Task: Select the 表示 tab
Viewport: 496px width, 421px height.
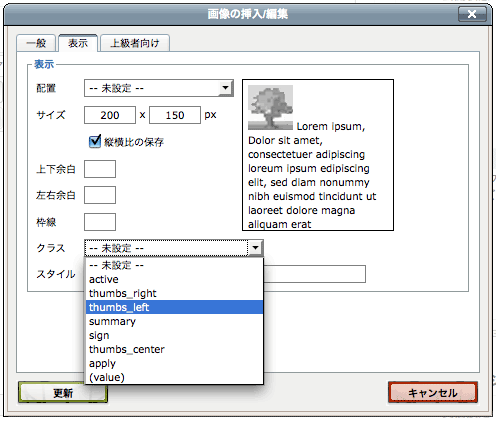Action: click(x=78, y=43)
